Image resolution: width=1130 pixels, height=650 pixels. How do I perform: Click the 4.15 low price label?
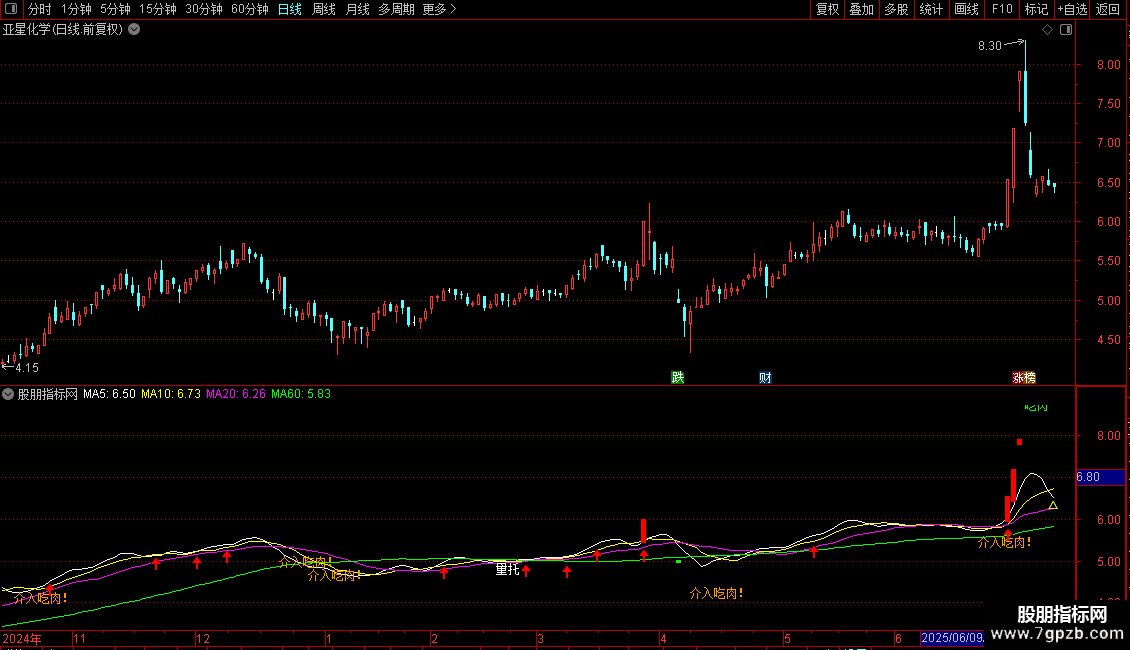27,368
